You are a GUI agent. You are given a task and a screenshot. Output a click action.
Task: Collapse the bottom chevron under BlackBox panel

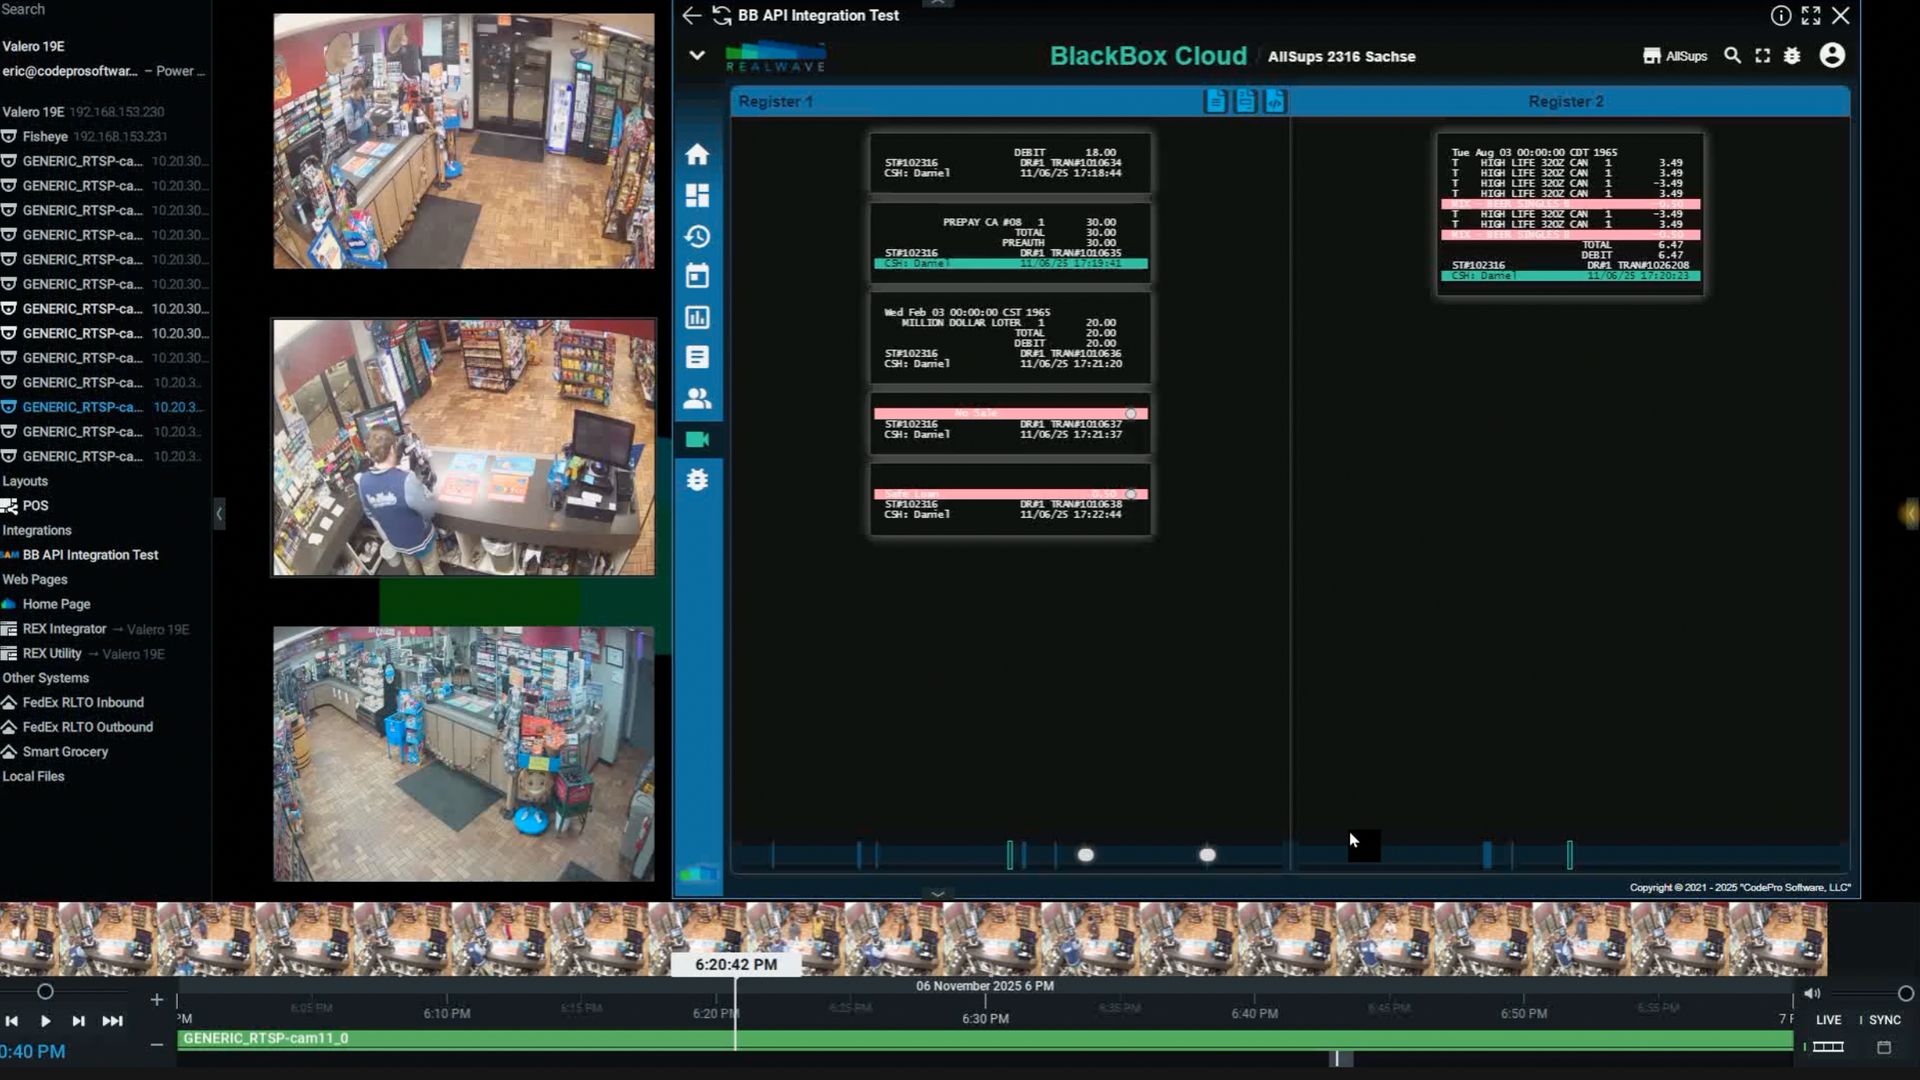(937, 893)
